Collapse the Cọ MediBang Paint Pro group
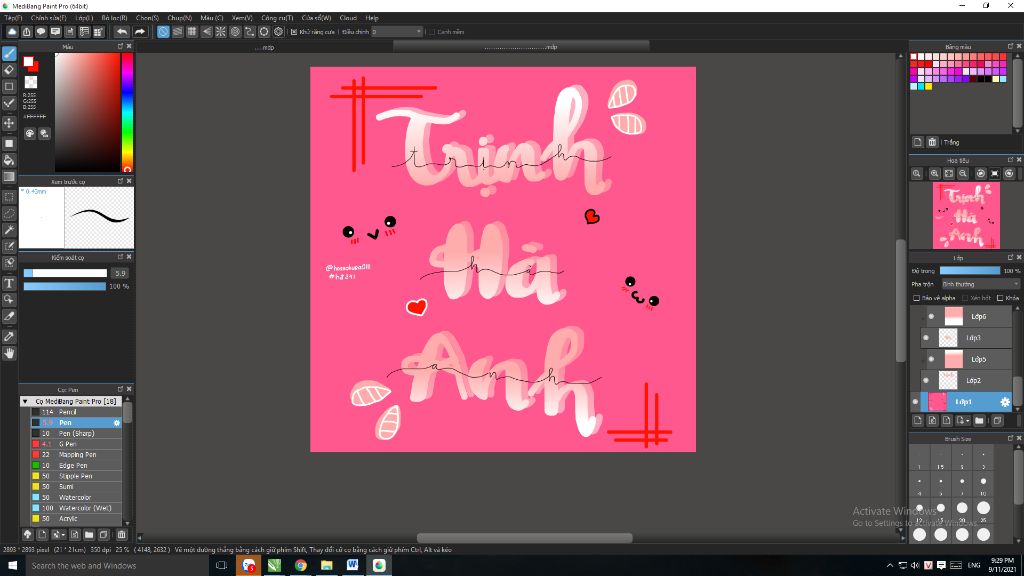This screenshot has height=576, width=1024. [x=25, y=401]
